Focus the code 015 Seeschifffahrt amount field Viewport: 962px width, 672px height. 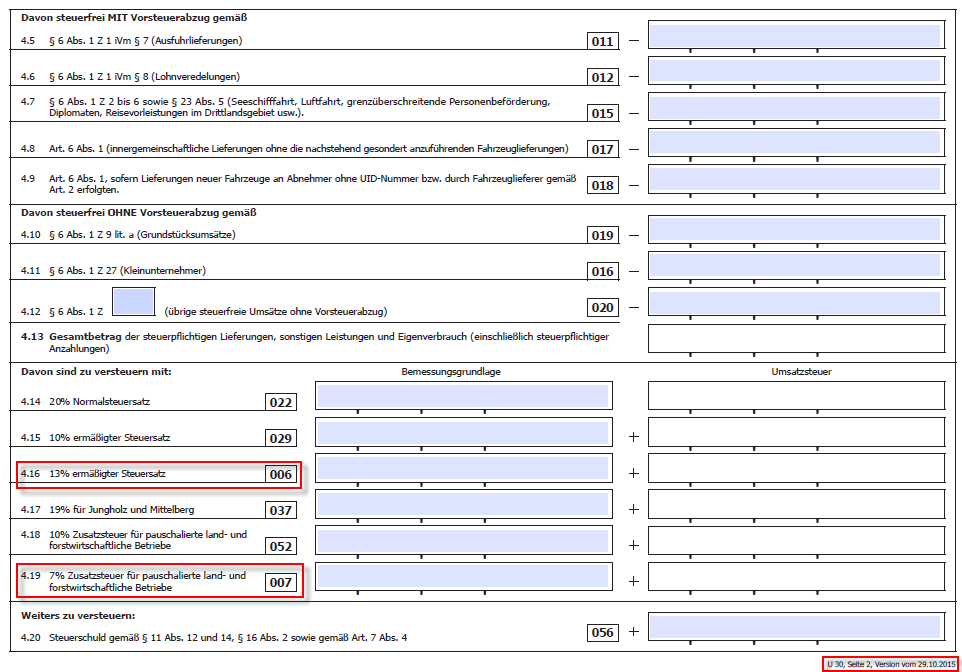(794, 107)
